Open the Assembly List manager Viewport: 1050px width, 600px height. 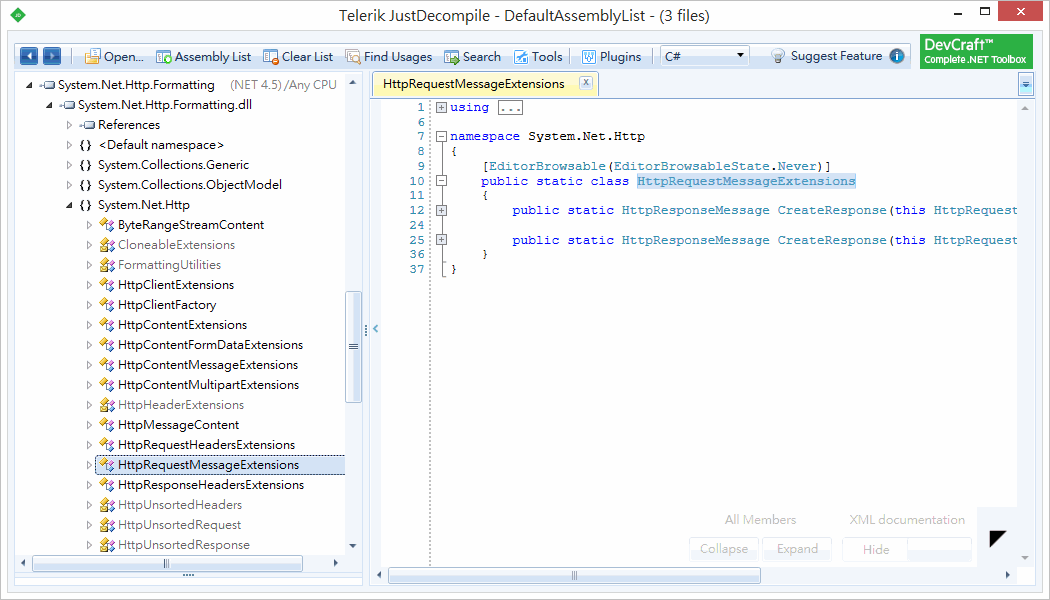[x=204, y=57]
